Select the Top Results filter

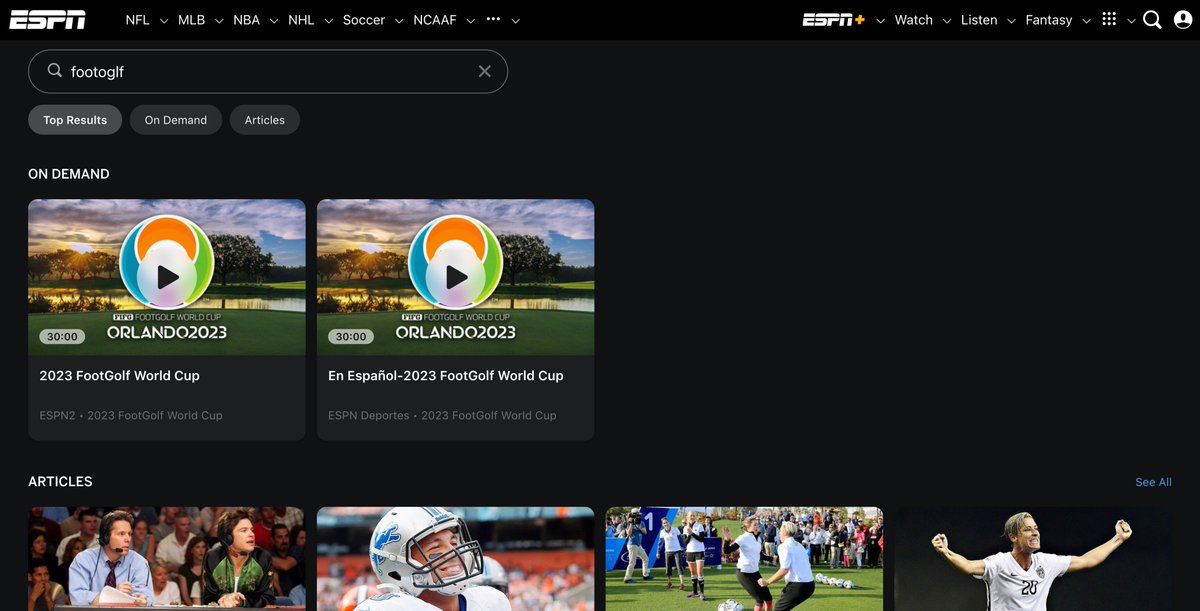(x=75, y=120)
